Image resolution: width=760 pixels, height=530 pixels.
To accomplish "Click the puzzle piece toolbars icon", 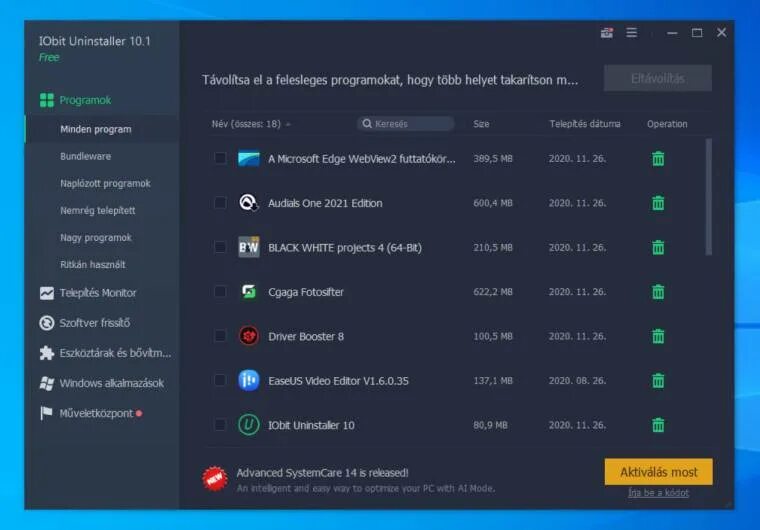I will tap(47, 353).
